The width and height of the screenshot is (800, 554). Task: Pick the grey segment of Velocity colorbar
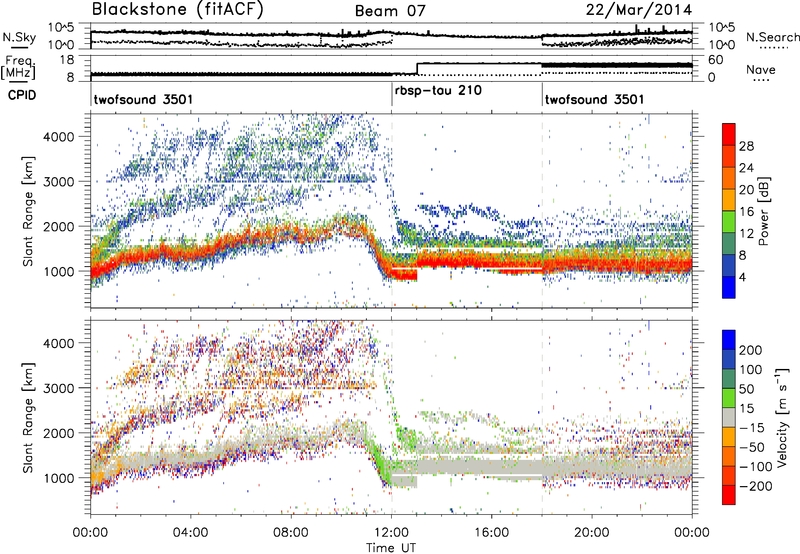(x=729, y=418)
